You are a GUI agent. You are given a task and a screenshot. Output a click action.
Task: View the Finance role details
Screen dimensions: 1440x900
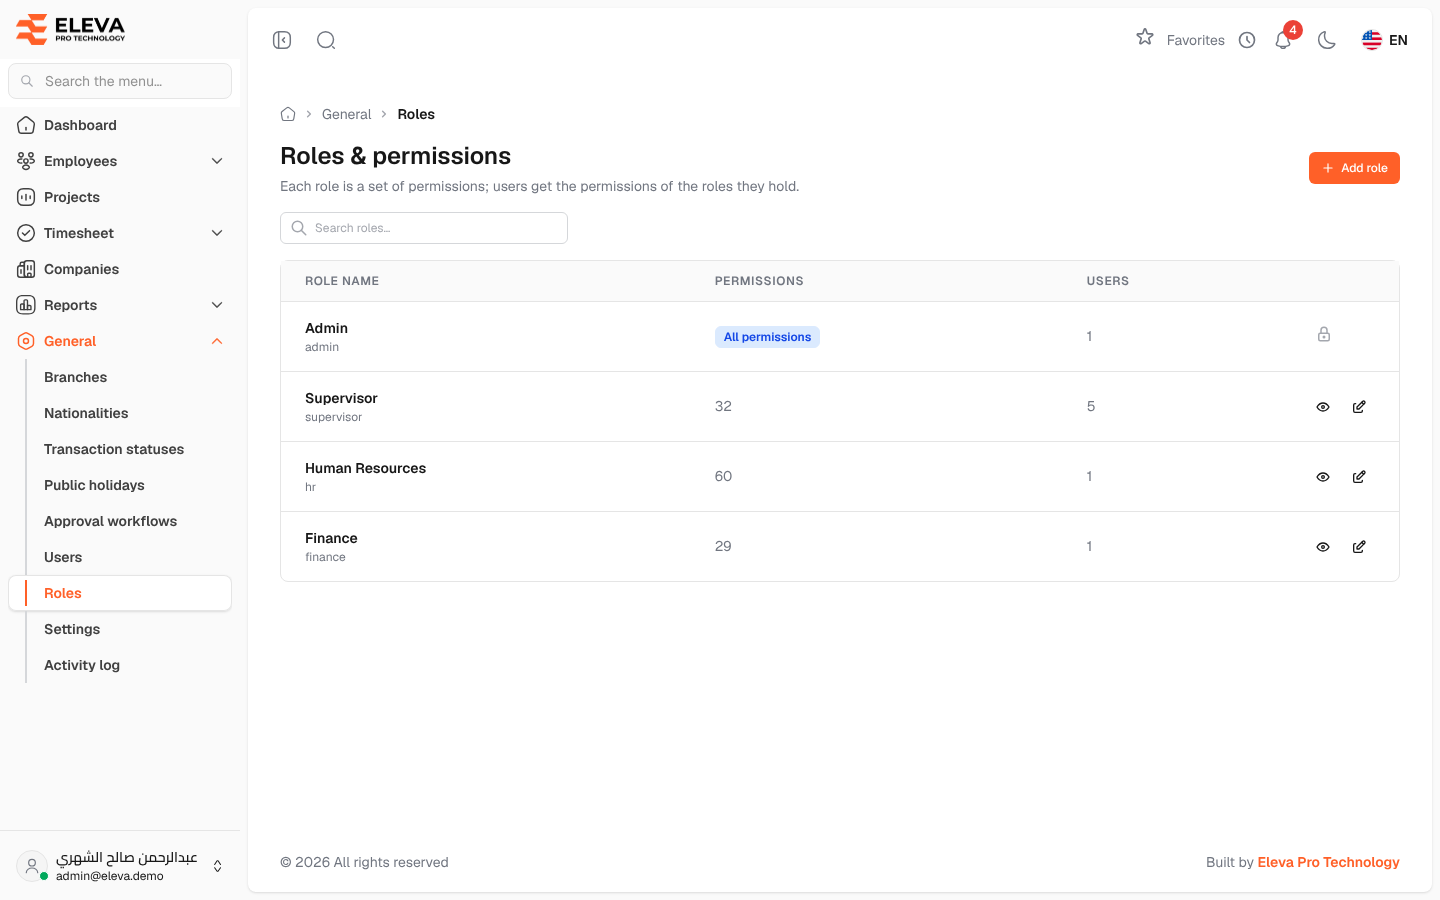[x=1323, y=547]
